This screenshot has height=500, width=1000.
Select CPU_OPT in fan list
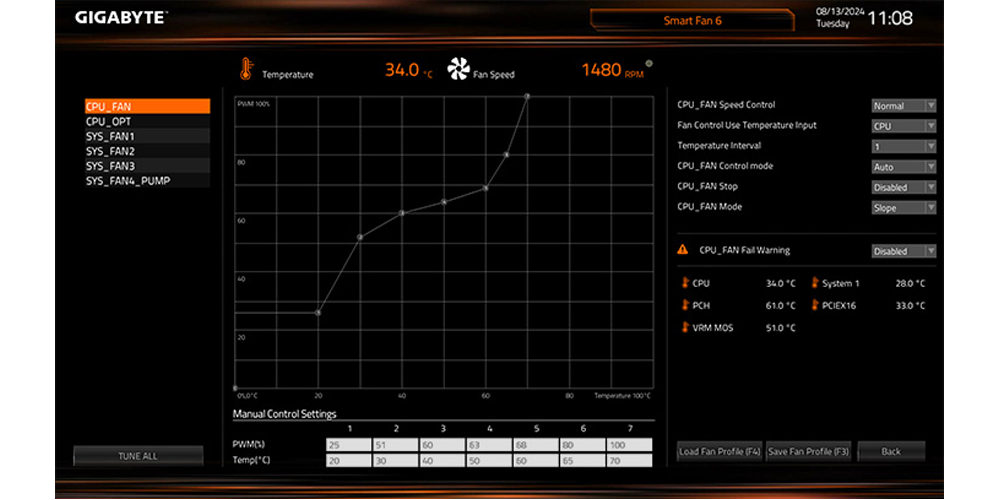pos(147,121)
